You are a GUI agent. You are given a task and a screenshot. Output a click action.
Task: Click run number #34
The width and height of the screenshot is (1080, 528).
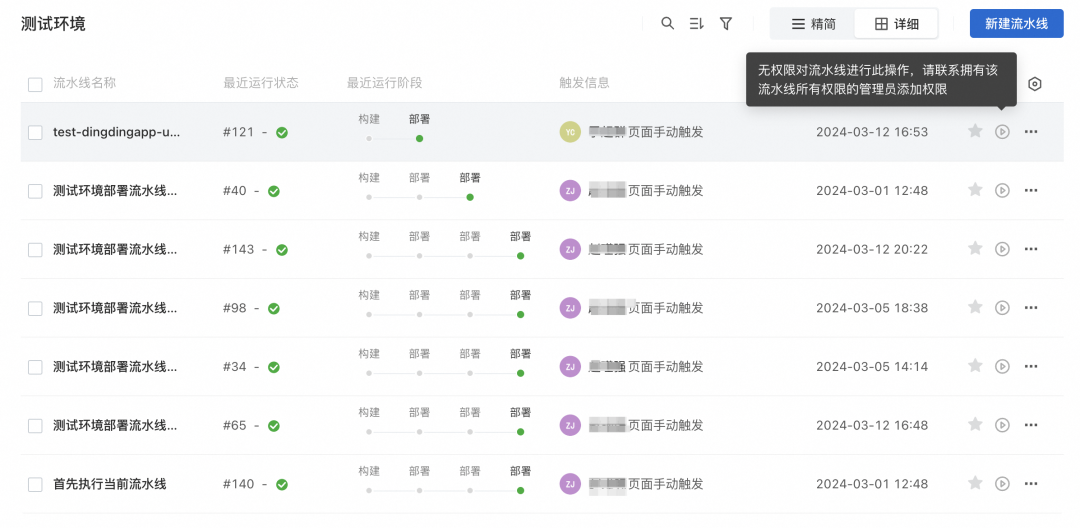235,367
